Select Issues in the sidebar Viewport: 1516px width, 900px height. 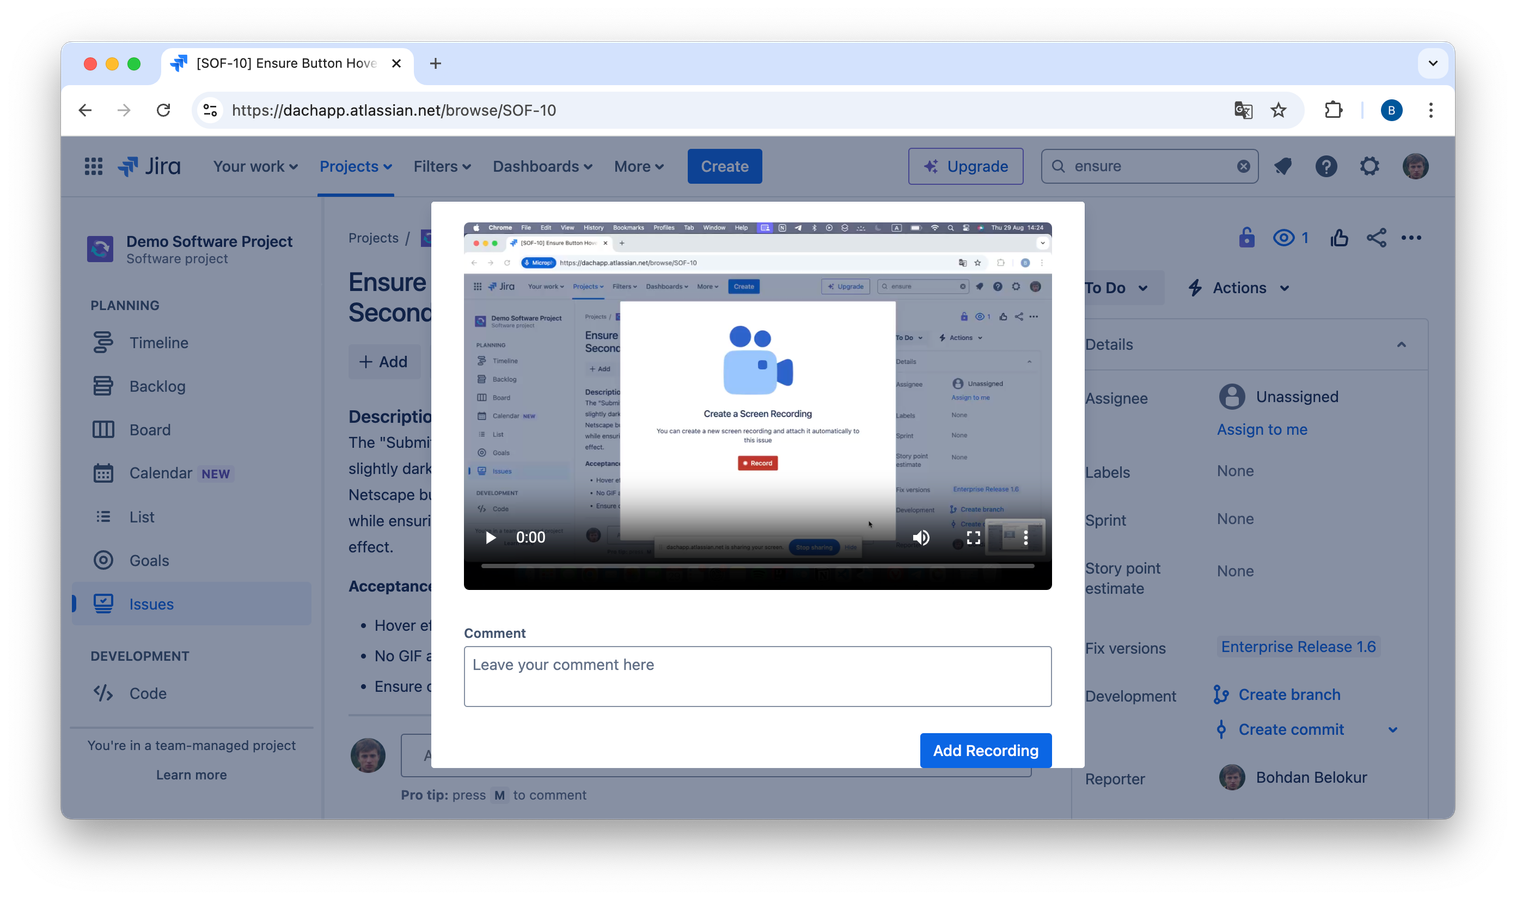[x=191, y=604]
